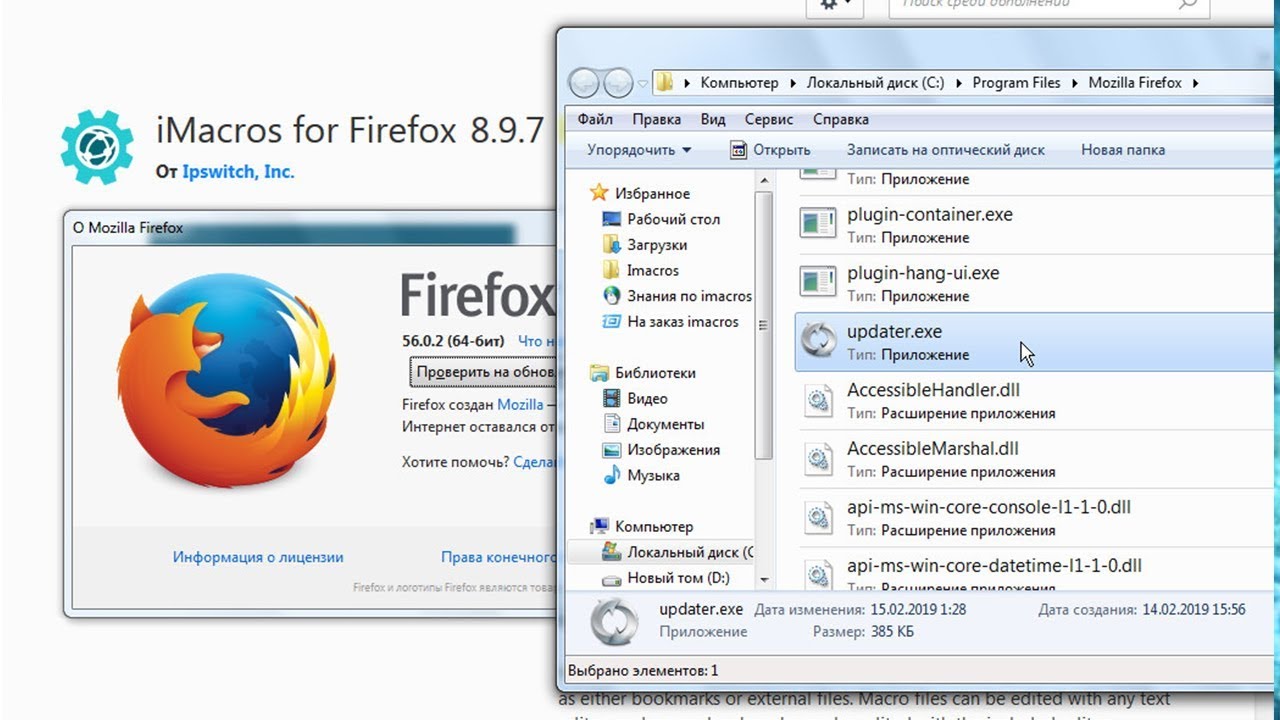
Task: Click the Рабочий стол desktop icon
Action: [611, 219]
